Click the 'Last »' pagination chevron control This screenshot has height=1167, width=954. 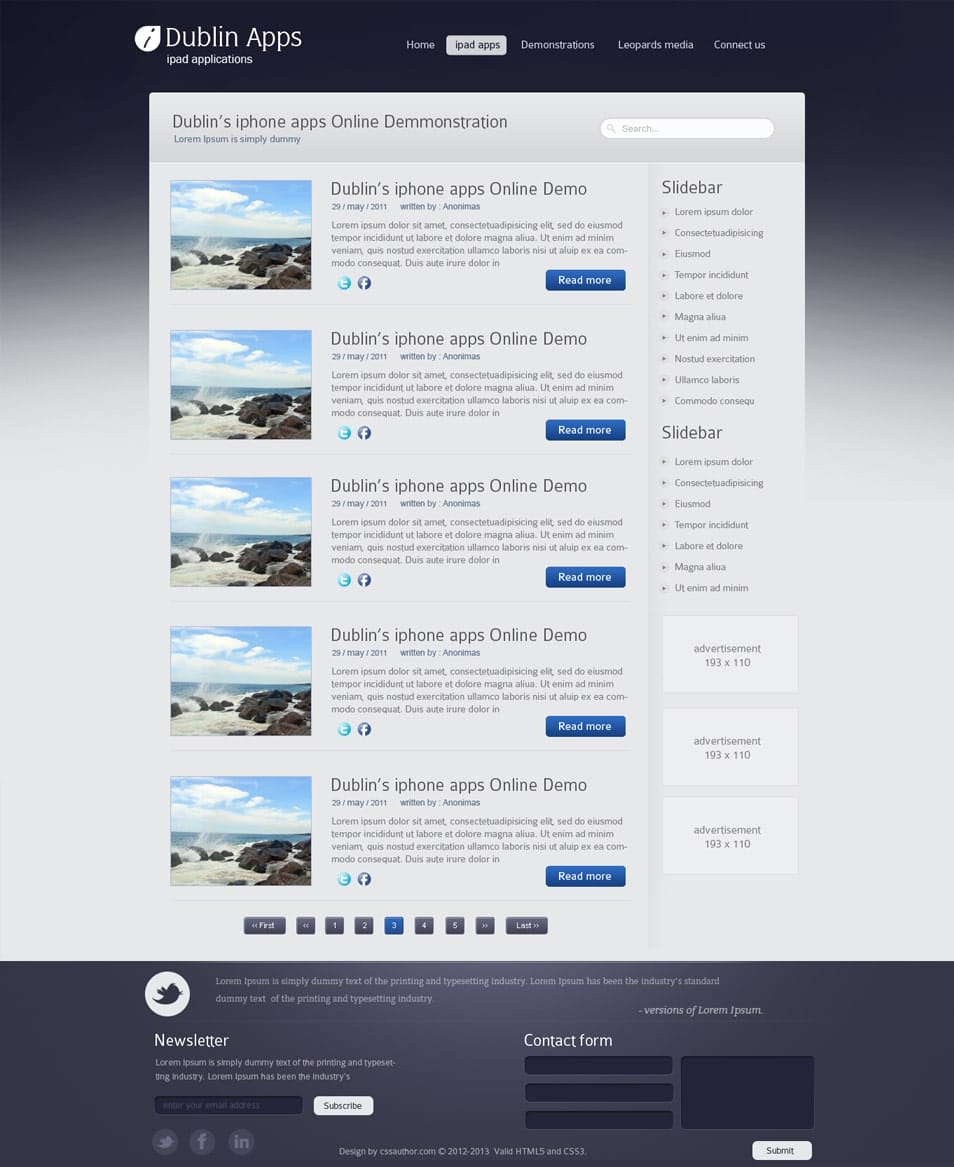526,925
